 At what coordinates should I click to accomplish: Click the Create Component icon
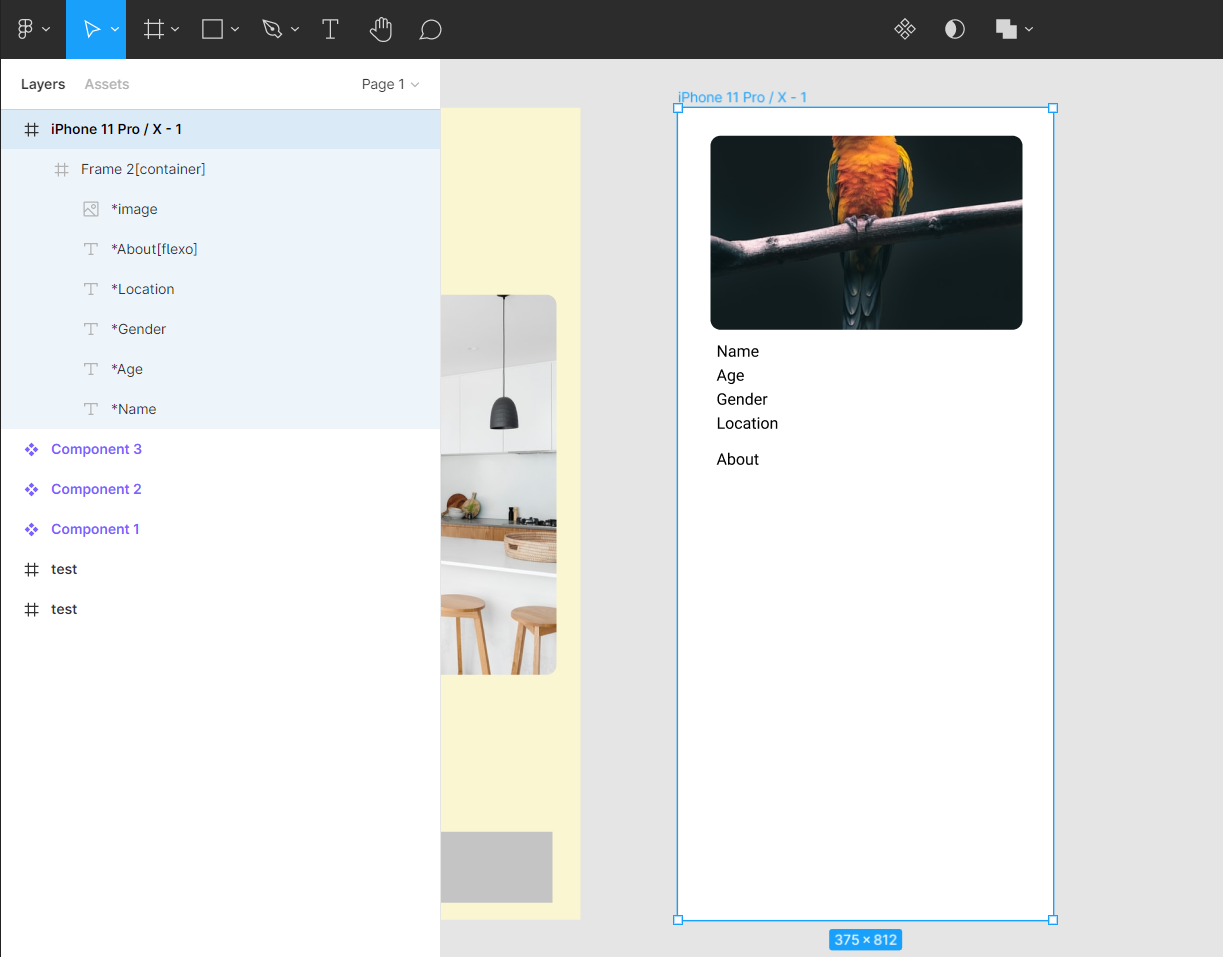[905, 30]
